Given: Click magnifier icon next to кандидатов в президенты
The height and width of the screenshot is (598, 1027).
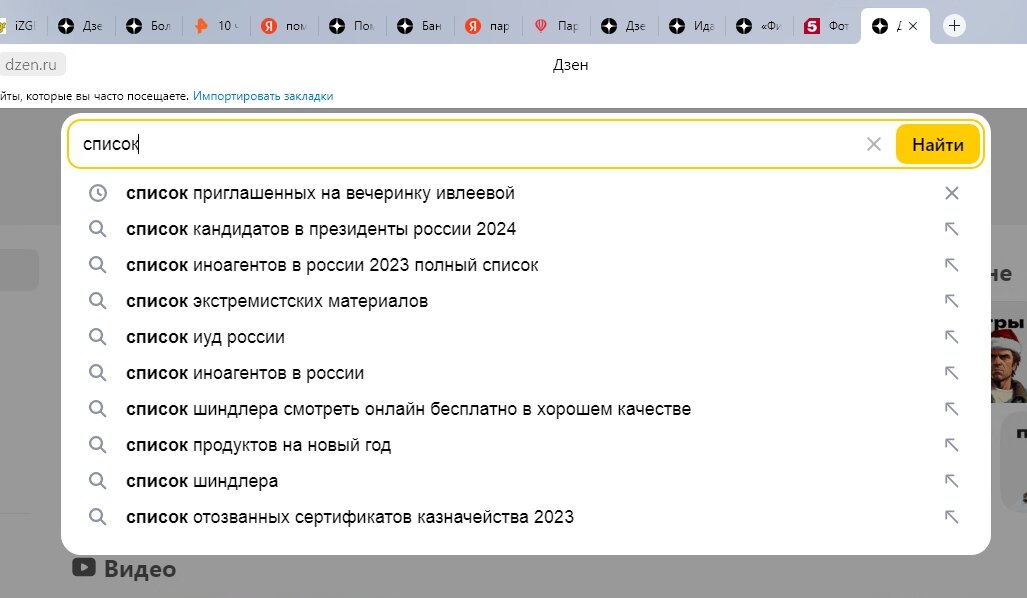Looking at the screenshot, I should pyautogui.click(x=98, y=229).
